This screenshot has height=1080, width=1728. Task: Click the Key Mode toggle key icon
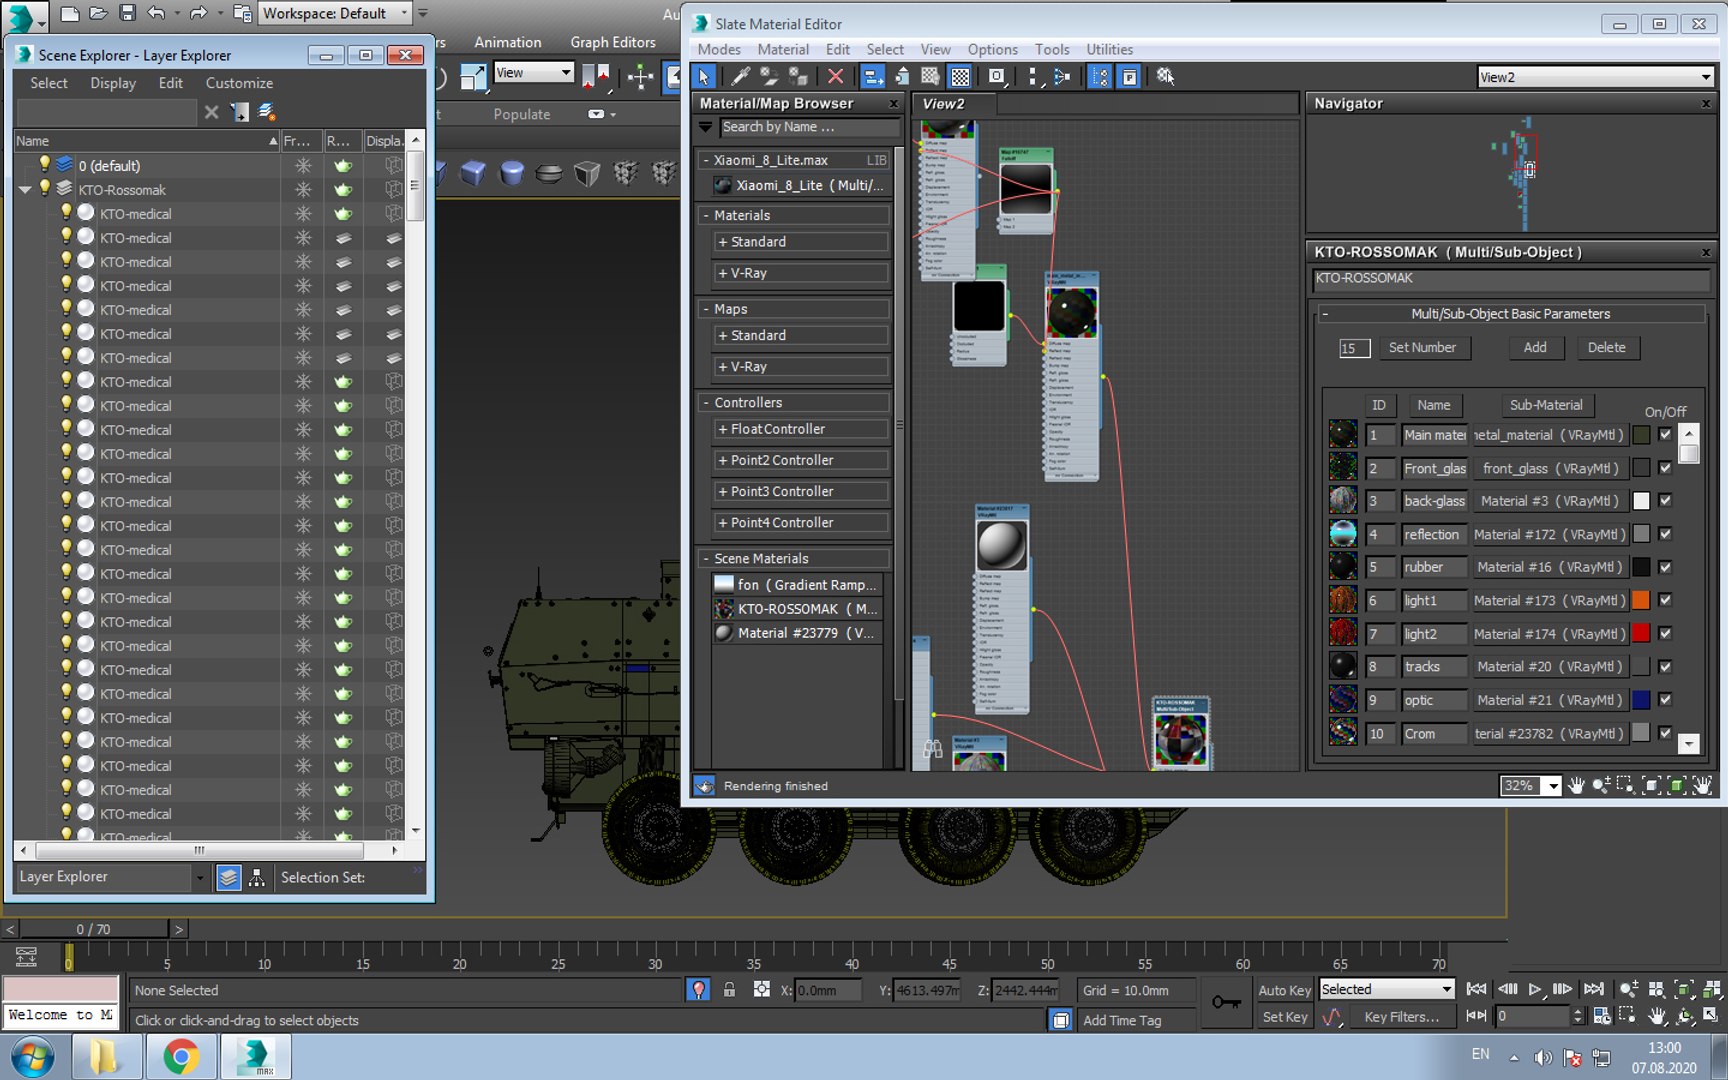click(1476, 1015)
